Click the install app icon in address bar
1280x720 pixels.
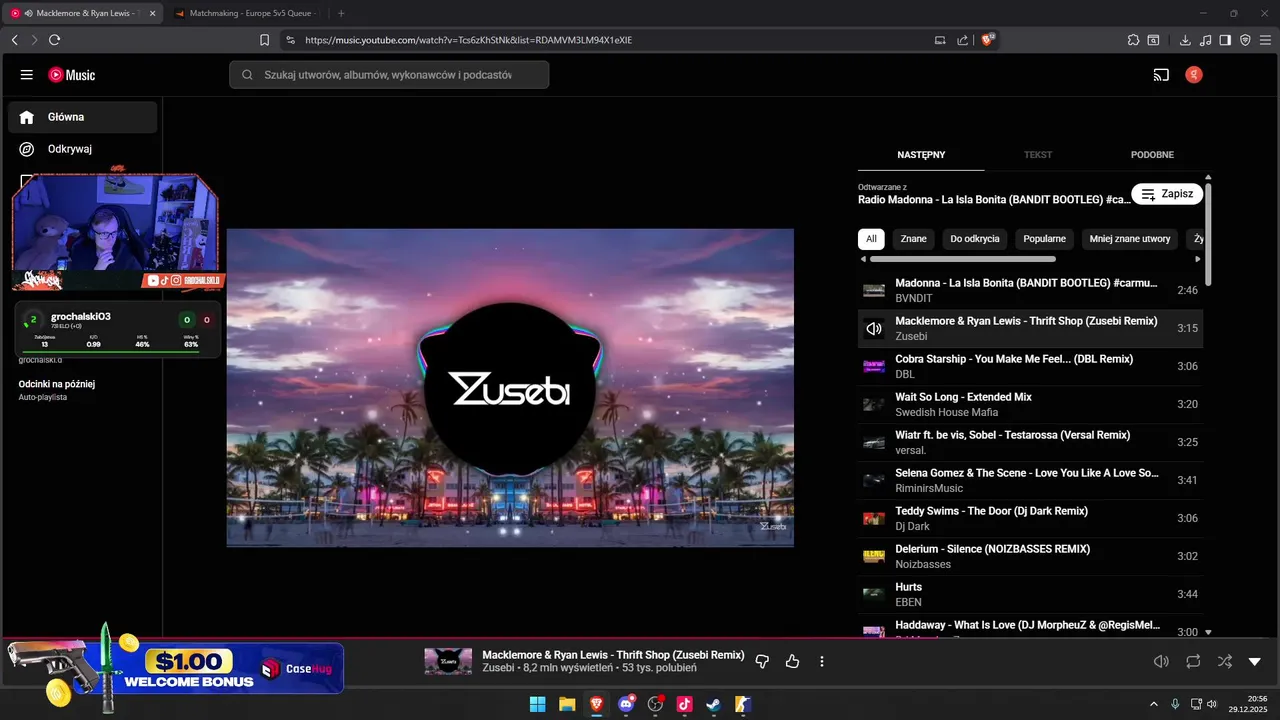coord(939,40)
